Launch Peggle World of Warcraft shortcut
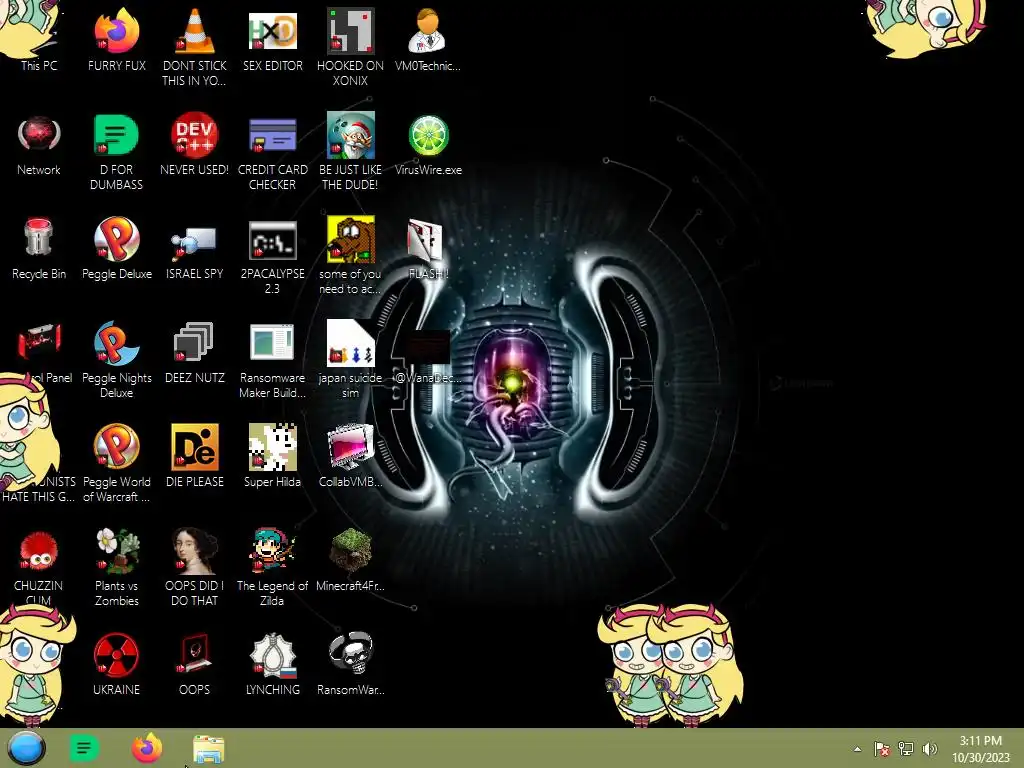This screenshot has height=768, width=1024. (x=116, y=464)
